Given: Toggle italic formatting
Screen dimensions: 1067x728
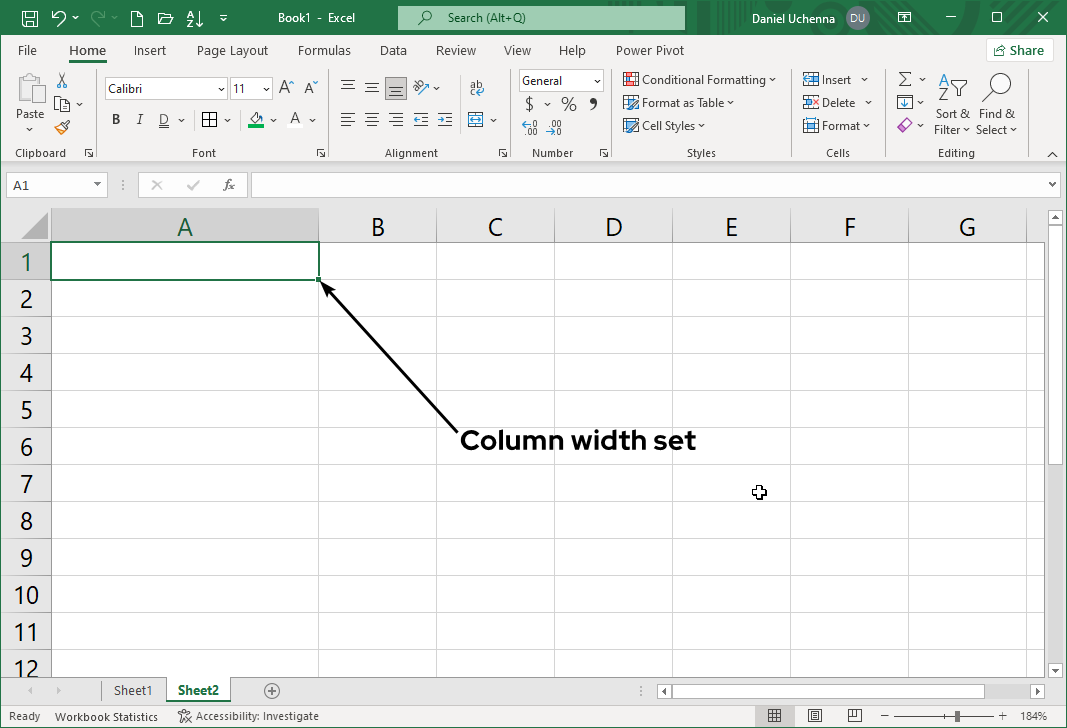Looking at the screenshot, I should (139, 119).
